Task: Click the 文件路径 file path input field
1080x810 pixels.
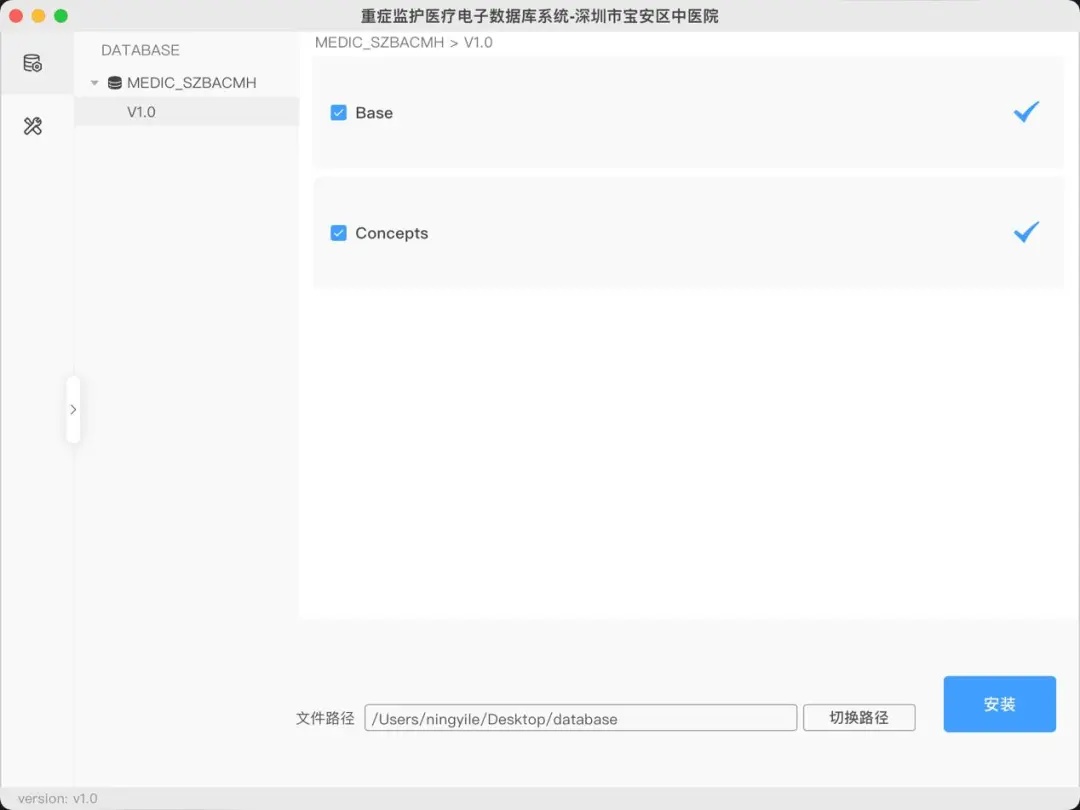Action: (x=581, y=718)
